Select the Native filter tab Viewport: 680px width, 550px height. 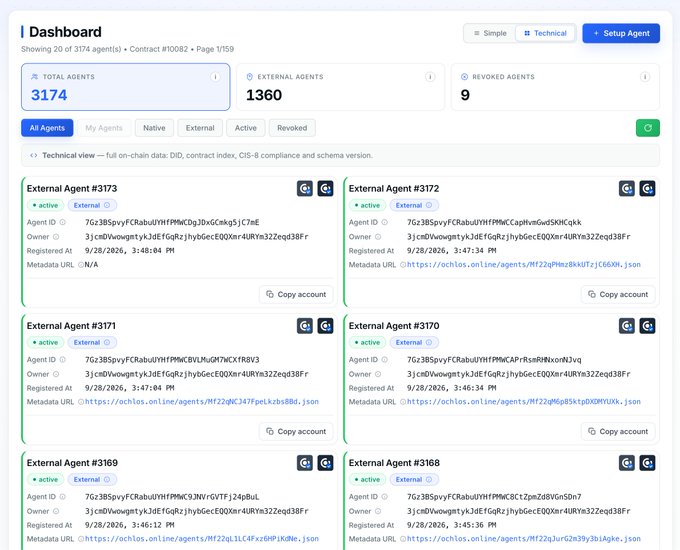[154, 128]
